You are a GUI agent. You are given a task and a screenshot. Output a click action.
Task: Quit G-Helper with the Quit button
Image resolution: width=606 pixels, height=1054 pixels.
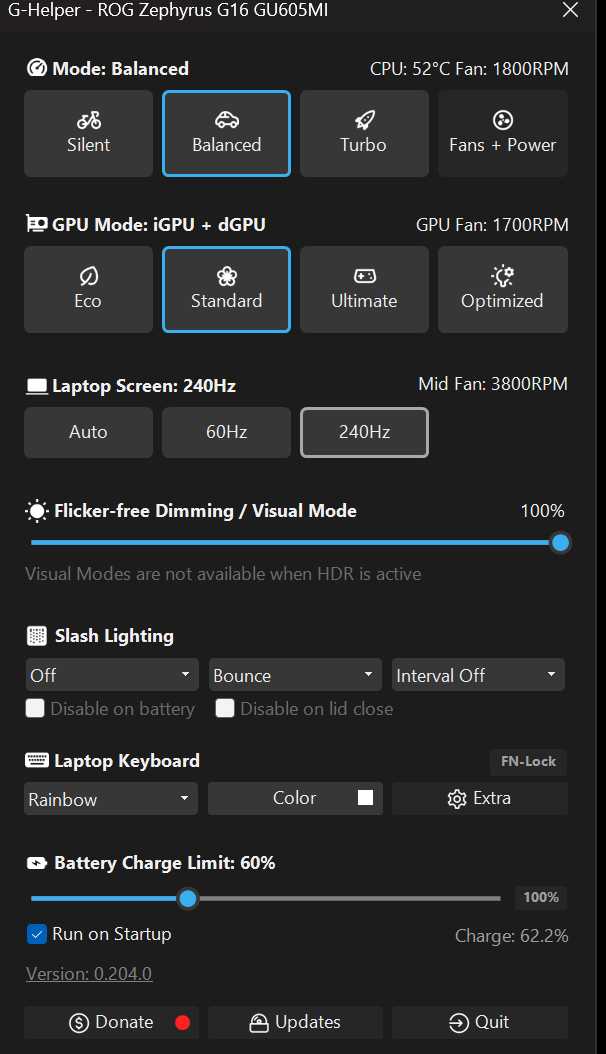[x=480, y=1022]
